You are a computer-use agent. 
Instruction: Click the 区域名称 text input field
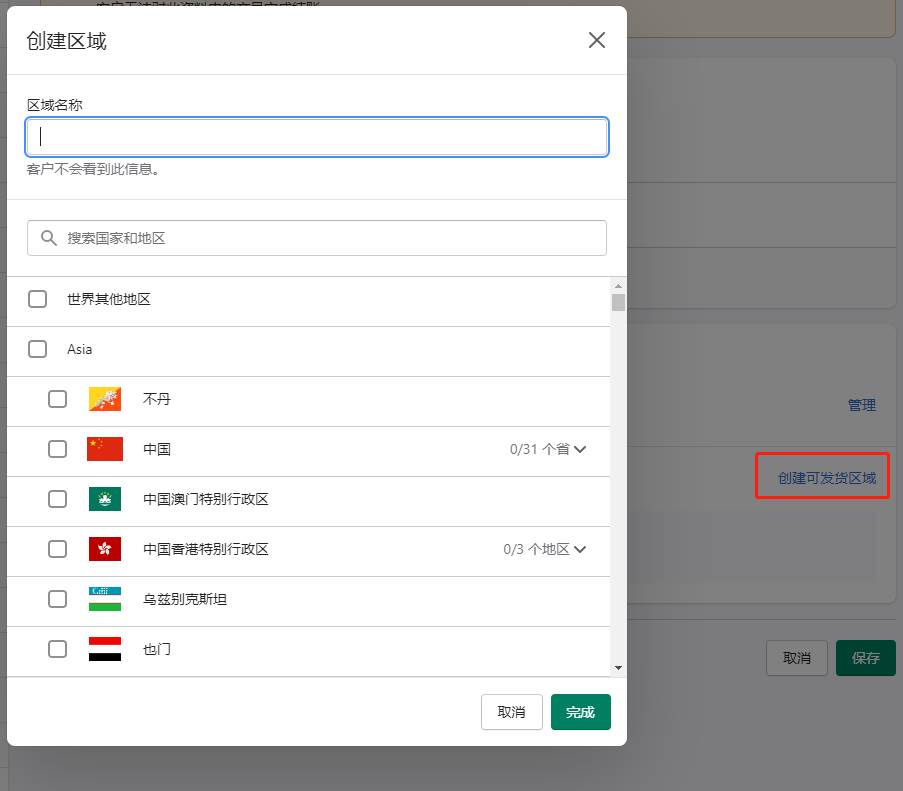click(x=317, y=137)
